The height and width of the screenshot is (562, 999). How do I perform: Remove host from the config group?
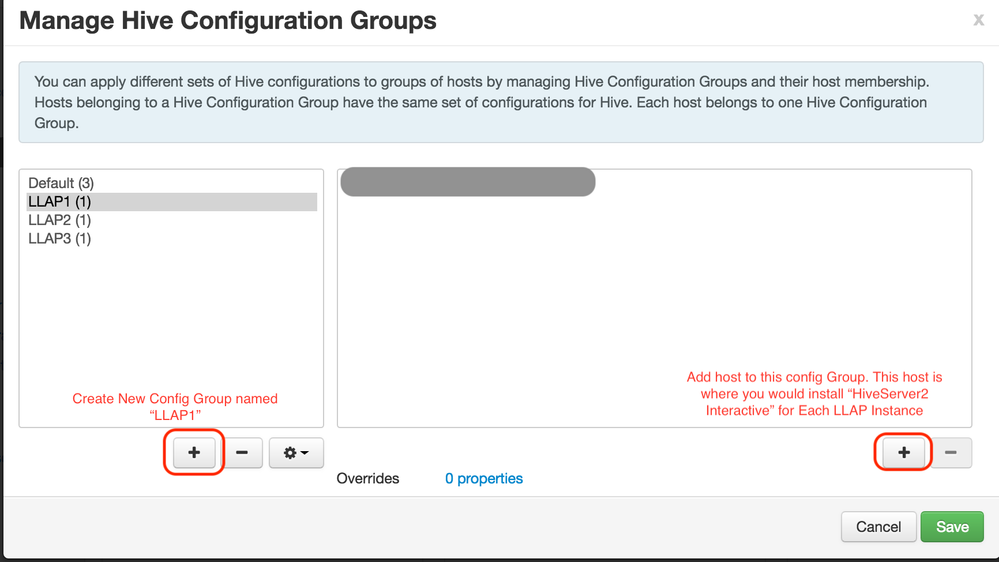951,452
